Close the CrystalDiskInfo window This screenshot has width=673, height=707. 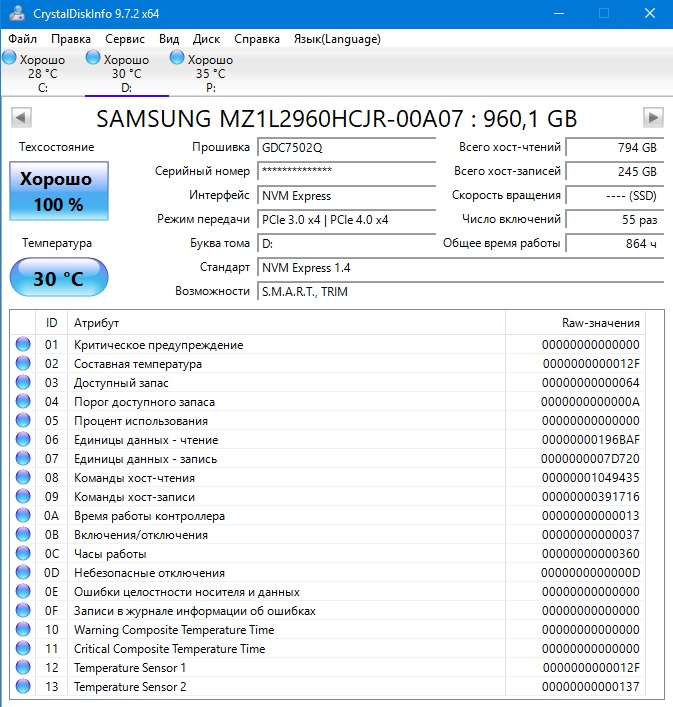(650, 14)
